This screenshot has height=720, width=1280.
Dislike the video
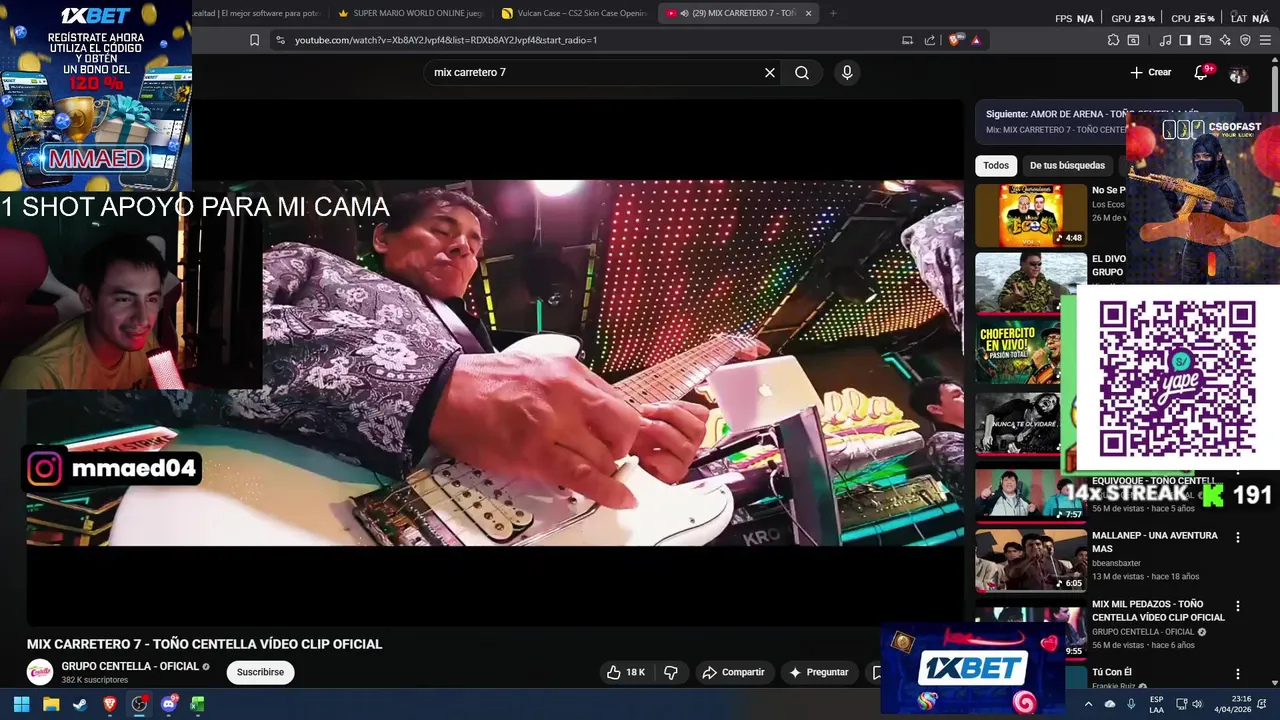(x=671, y=672)
